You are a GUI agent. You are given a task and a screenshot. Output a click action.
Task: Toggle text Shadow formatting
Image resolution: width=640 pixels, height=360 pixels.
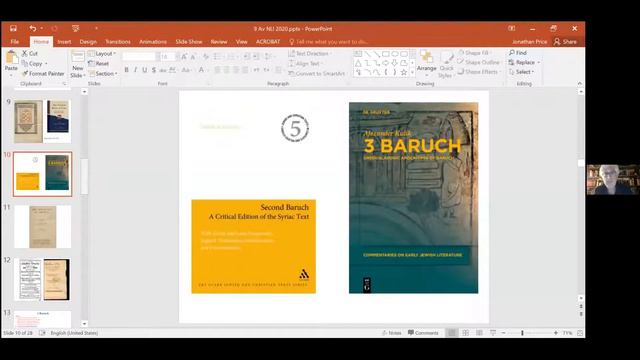point(154,70)
